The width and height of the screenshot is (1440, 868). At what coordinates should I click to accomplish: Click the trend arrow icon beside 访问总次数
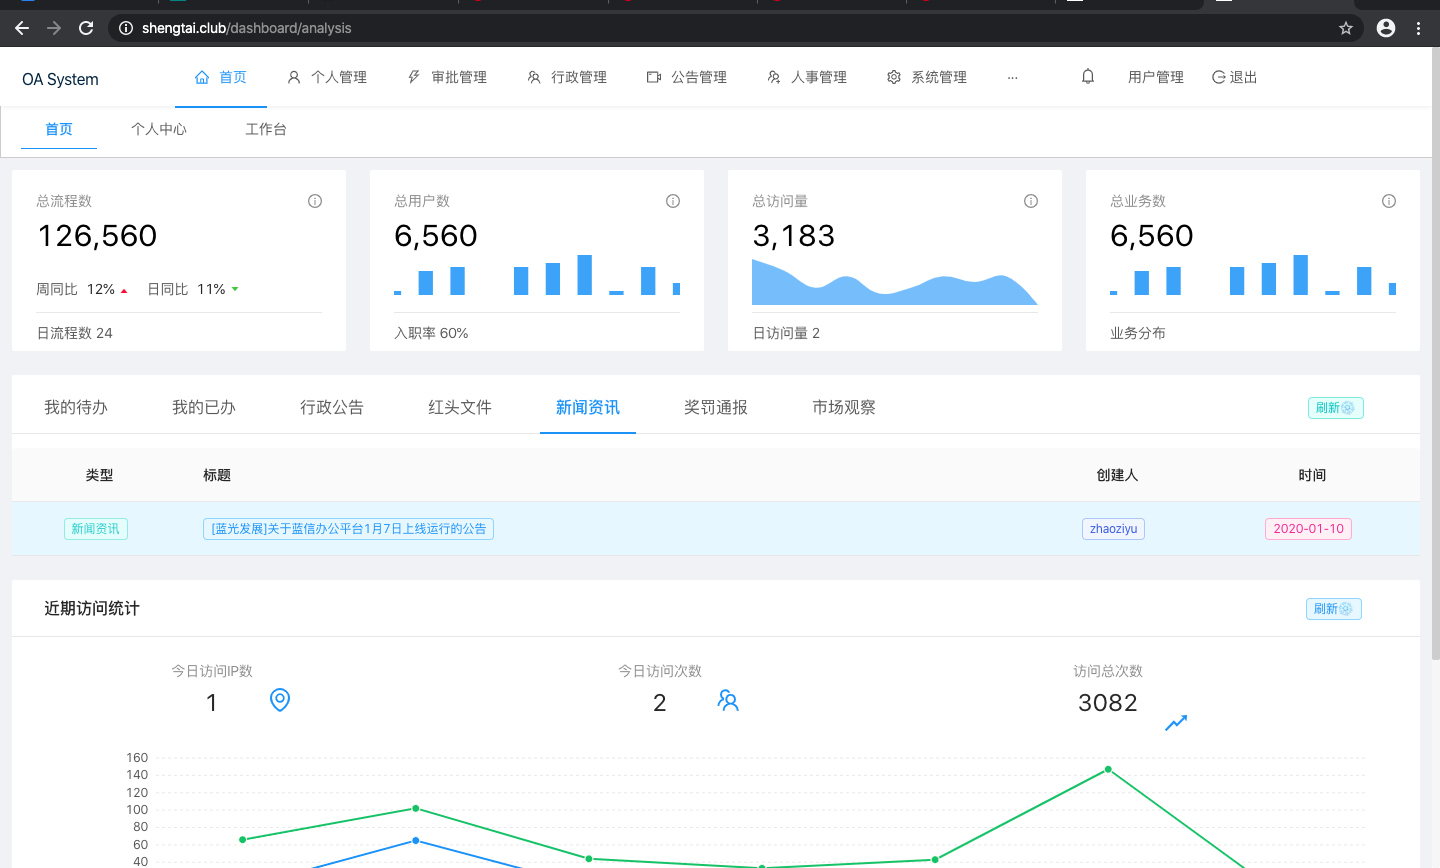[x=1176, y=723]
